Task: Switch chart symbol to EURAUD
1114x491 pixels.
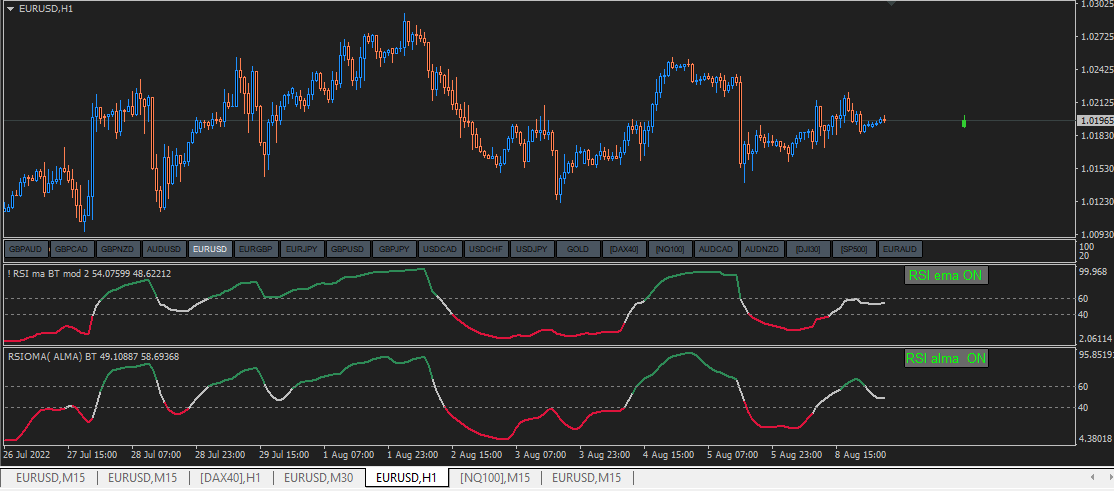Action: pos(901,249)
